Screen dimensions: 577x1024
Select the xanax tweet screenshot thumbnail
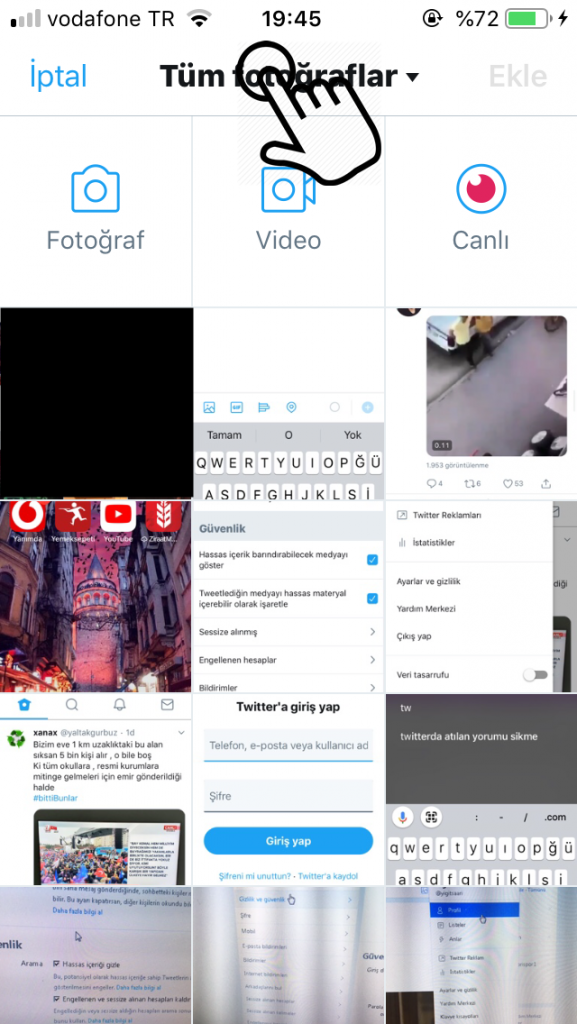(x=96, y=790)
